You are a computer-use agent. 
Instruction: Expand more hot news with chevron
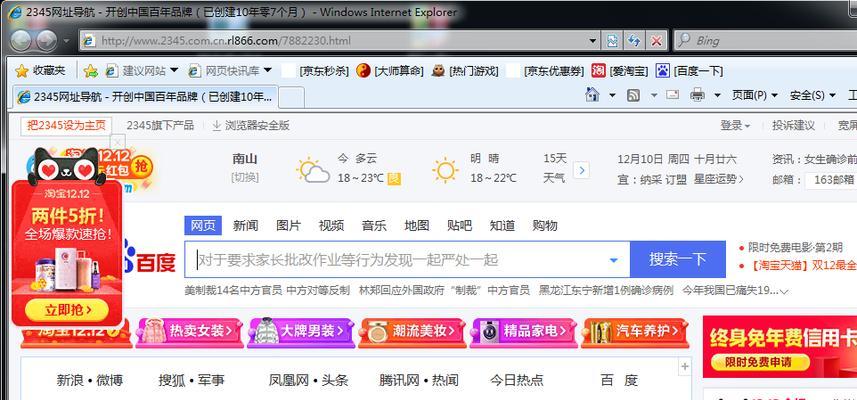(784, 291)
